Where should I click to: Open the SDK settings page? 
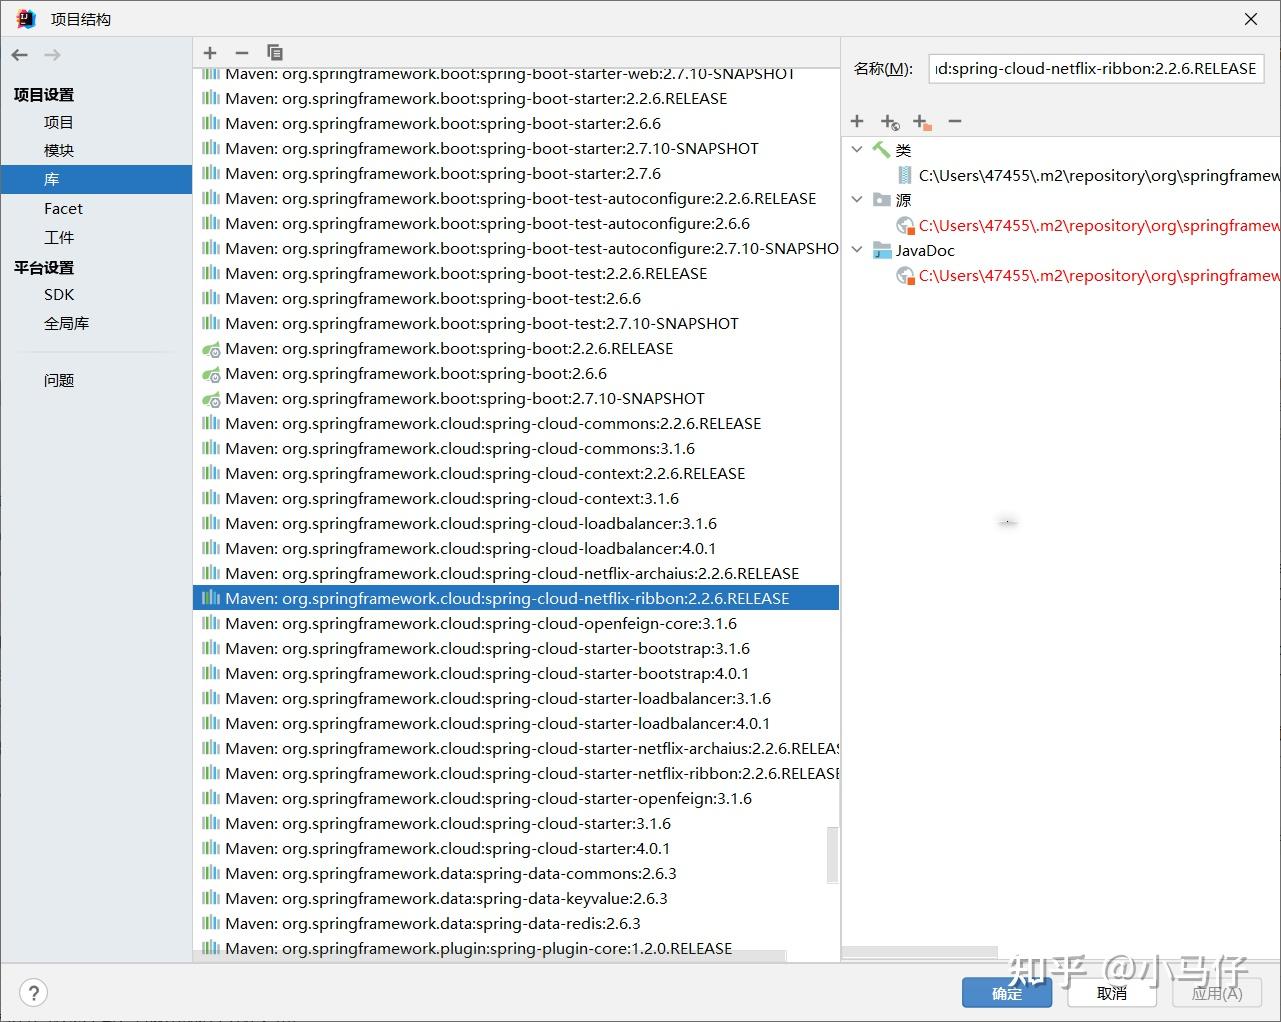59,294
